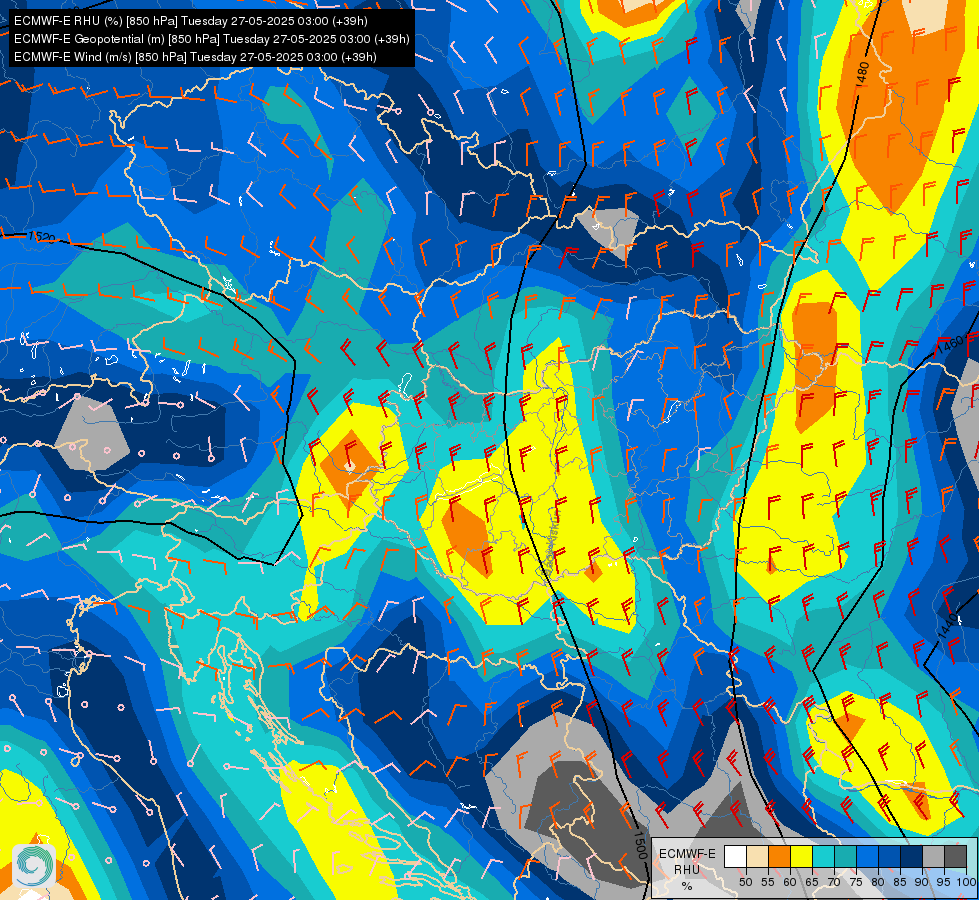The image size is (979, 900).
Task: Select the orange 55-60% humidity swatch
Action: point(780,856)
